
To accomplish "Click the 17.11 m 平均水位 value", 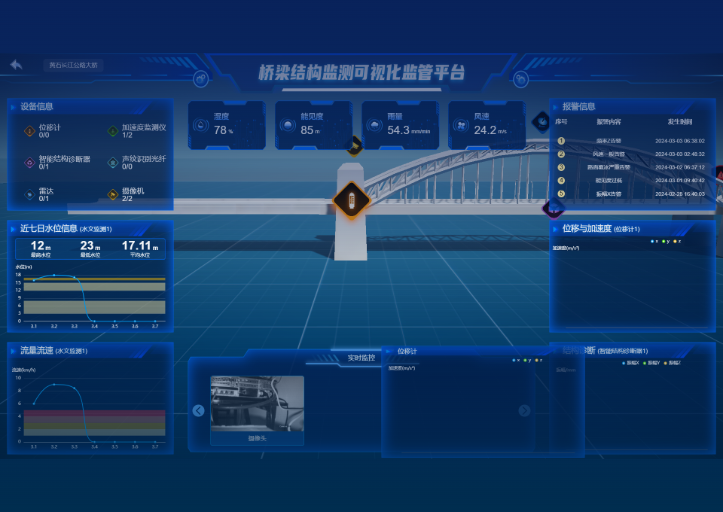I will pos(140,245).
